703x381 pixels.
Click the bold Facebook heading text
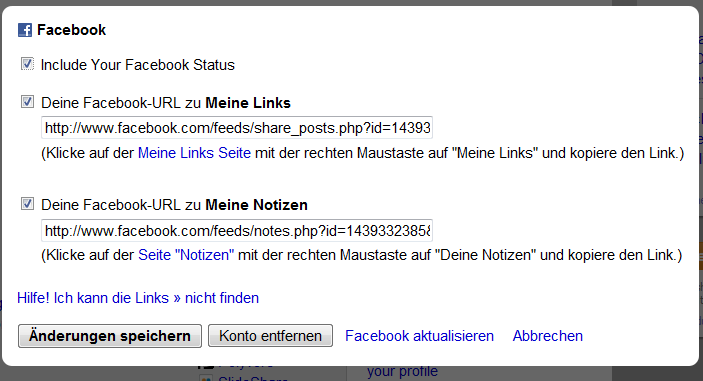(x=71, y=30)
